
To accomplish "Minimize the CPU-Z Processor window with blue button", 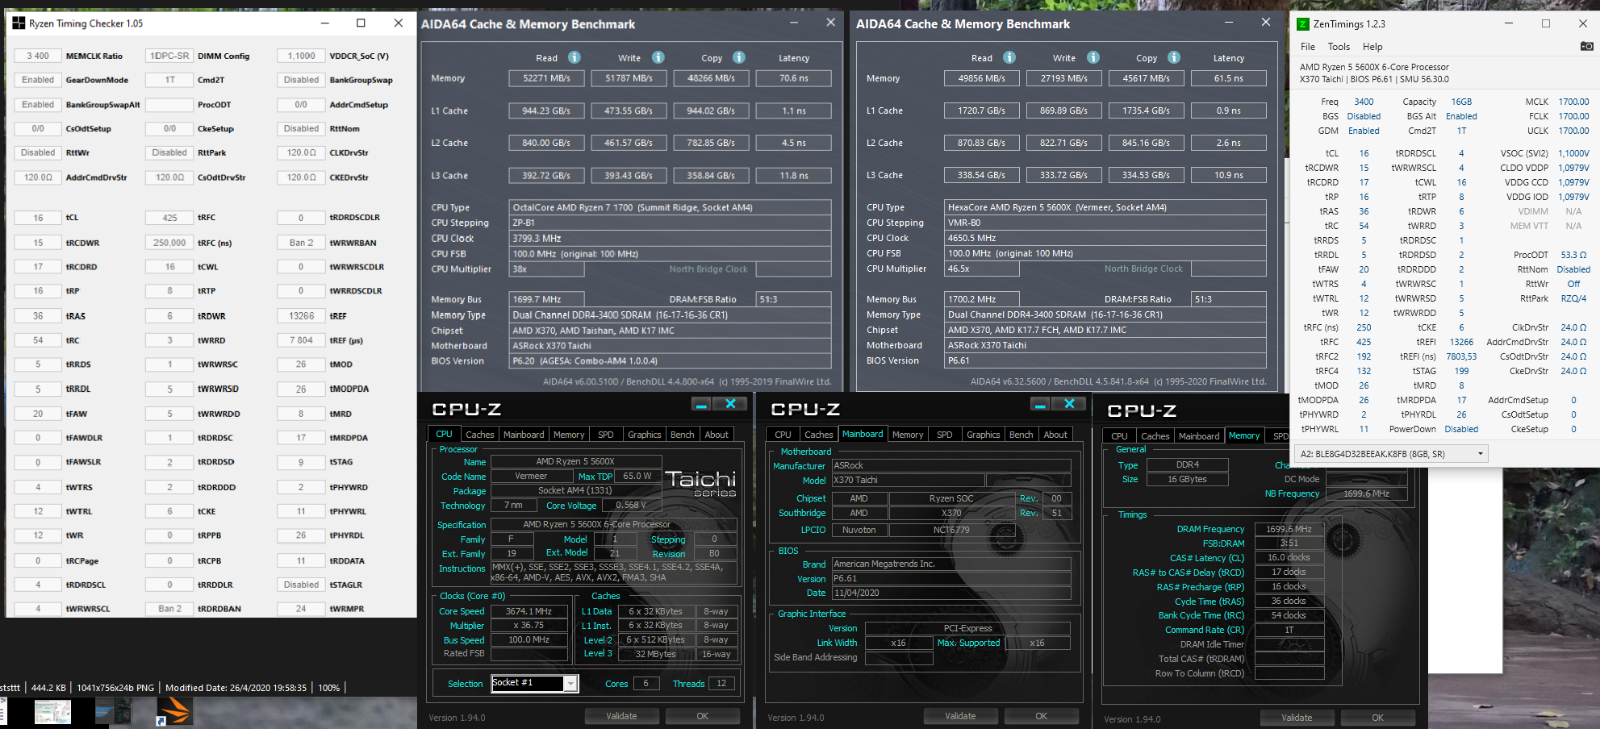I will 702,404.
